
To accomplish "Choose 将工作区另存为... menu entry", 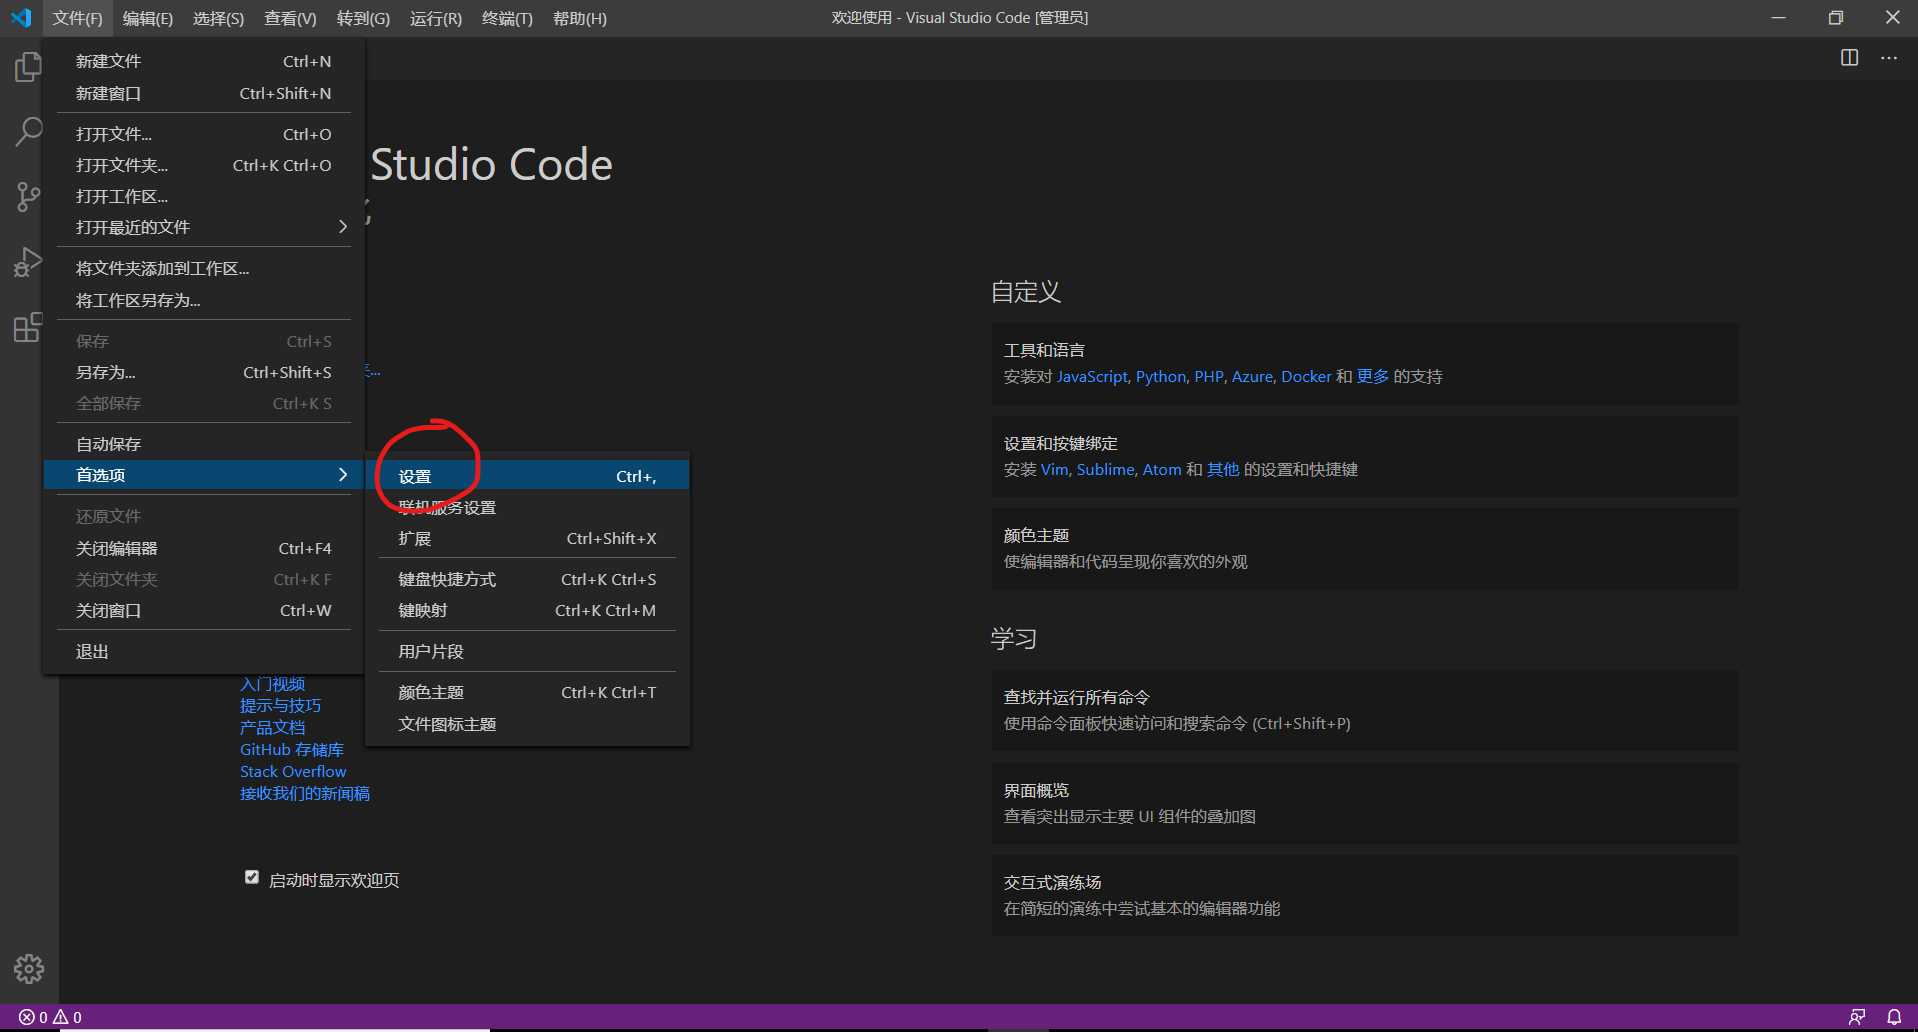I will click(x=204, y=300).
